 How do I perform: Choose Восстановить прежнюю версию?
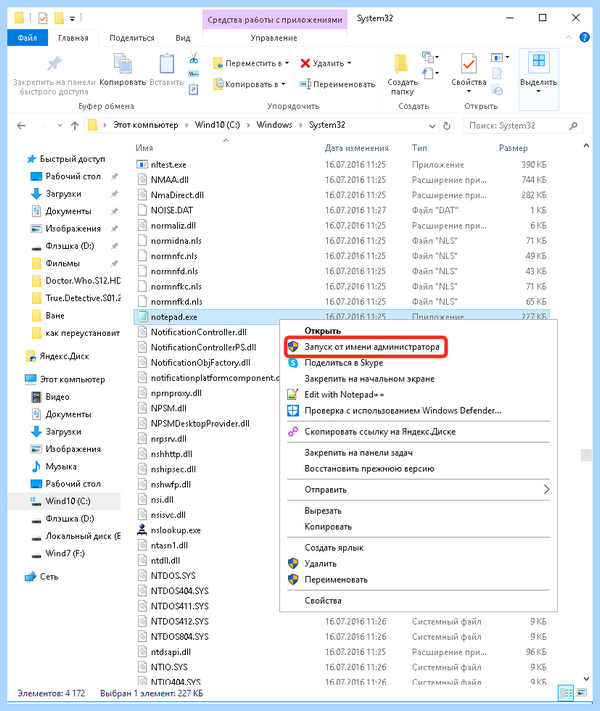369,468
